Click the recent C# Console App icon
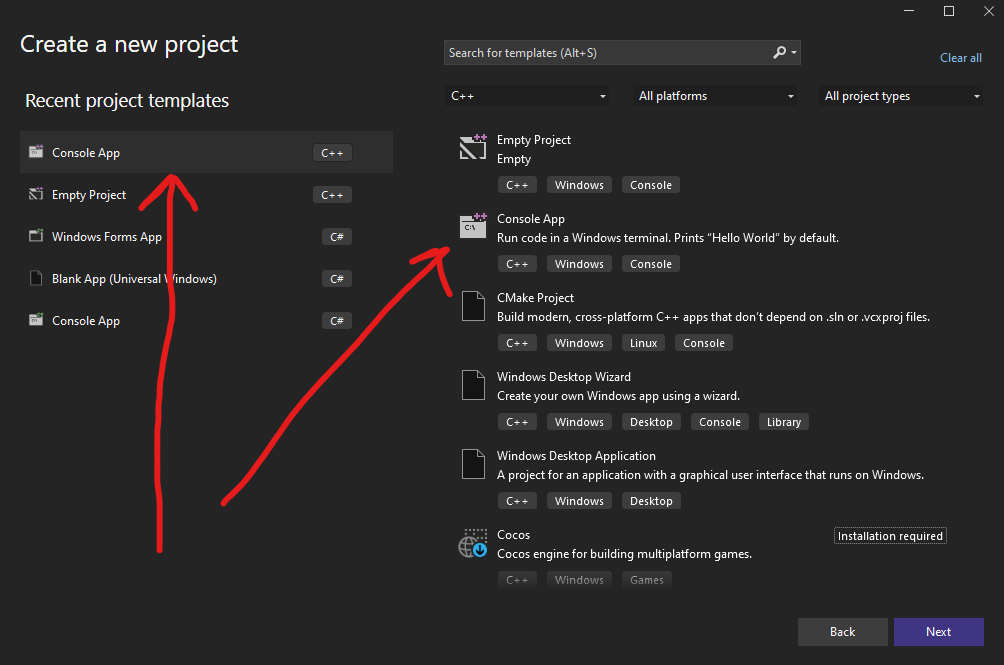 36,320
